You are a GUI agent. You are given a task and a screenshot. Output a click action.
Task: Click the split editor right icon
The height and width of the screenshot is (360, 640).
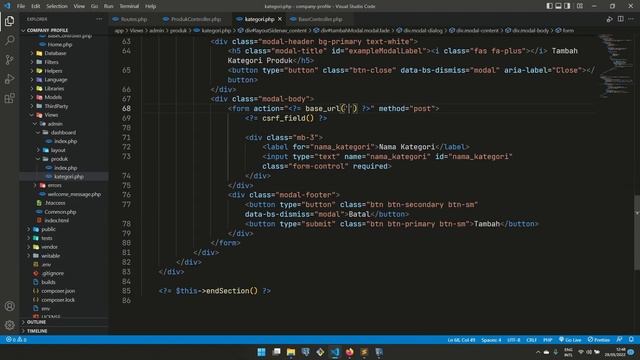coord(620,19)
